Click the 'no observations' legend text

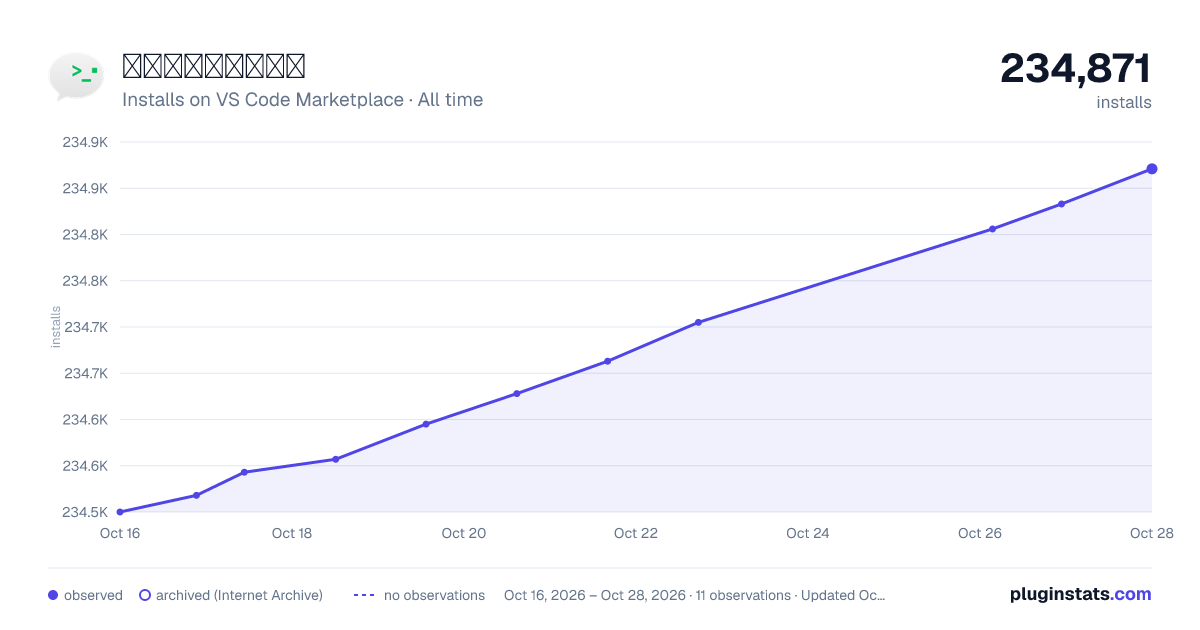click(x=434, y=595)
